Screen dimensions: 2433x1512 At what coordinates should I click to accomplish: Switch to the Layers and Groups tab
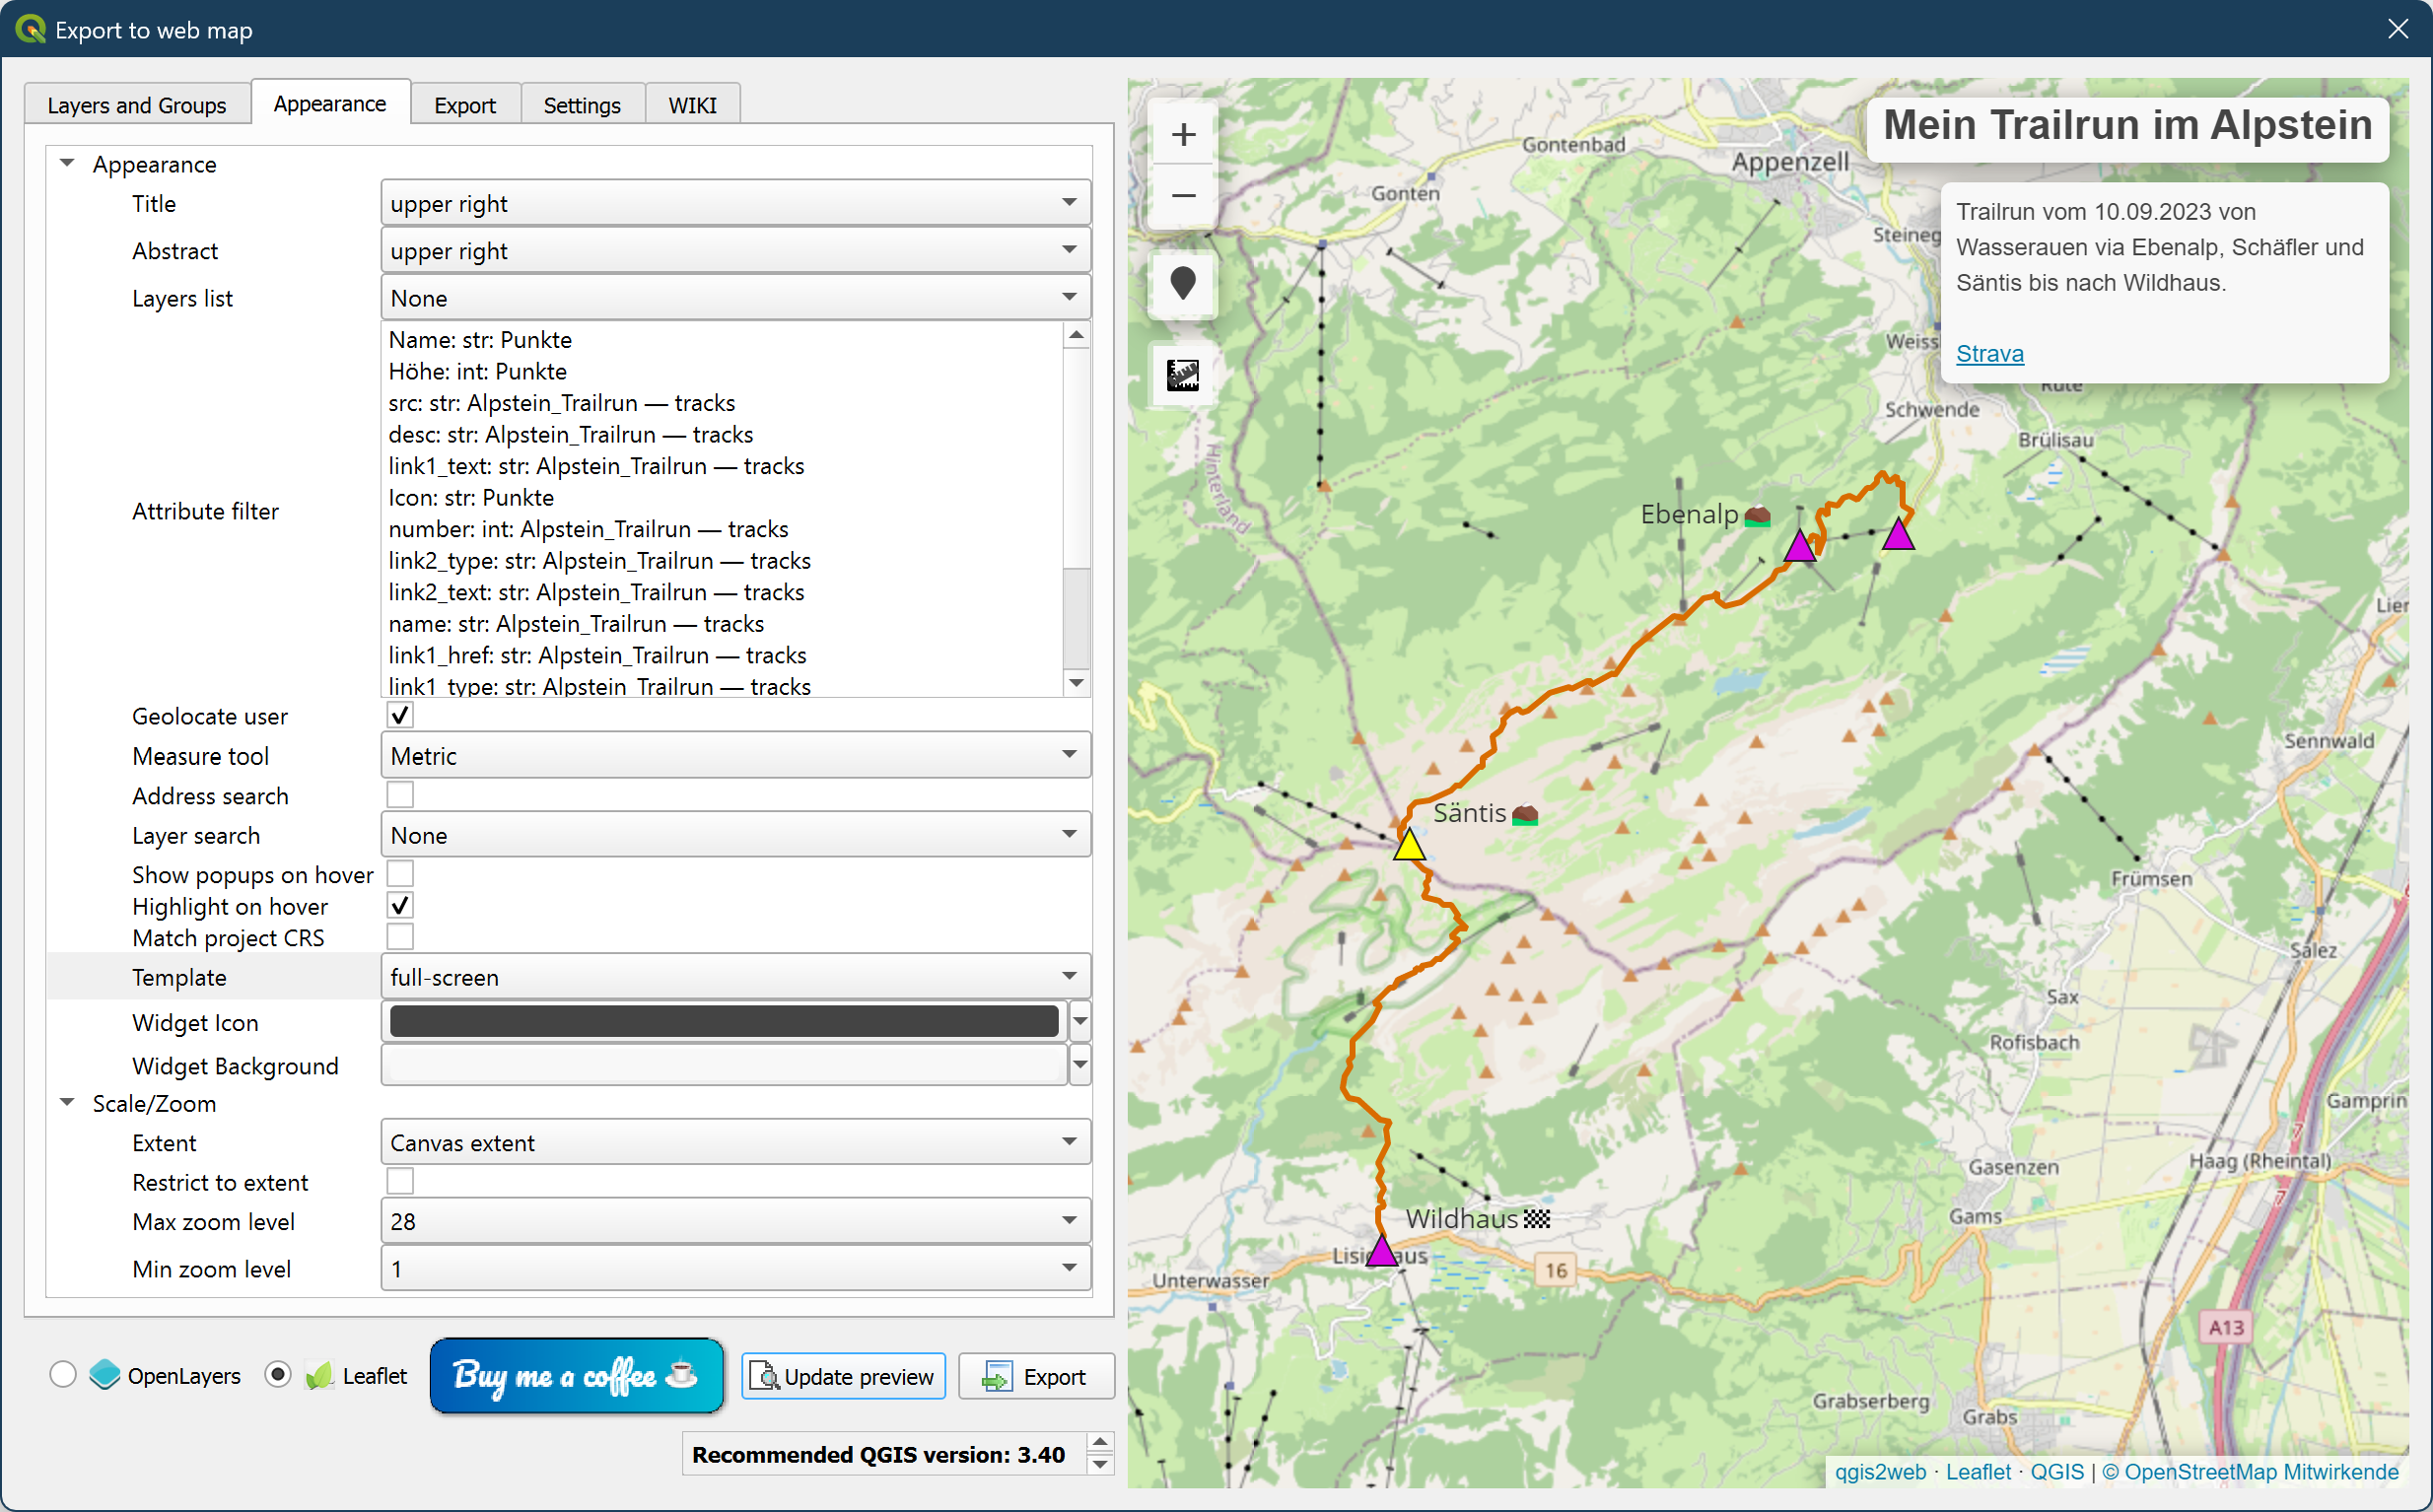(137, 105)
